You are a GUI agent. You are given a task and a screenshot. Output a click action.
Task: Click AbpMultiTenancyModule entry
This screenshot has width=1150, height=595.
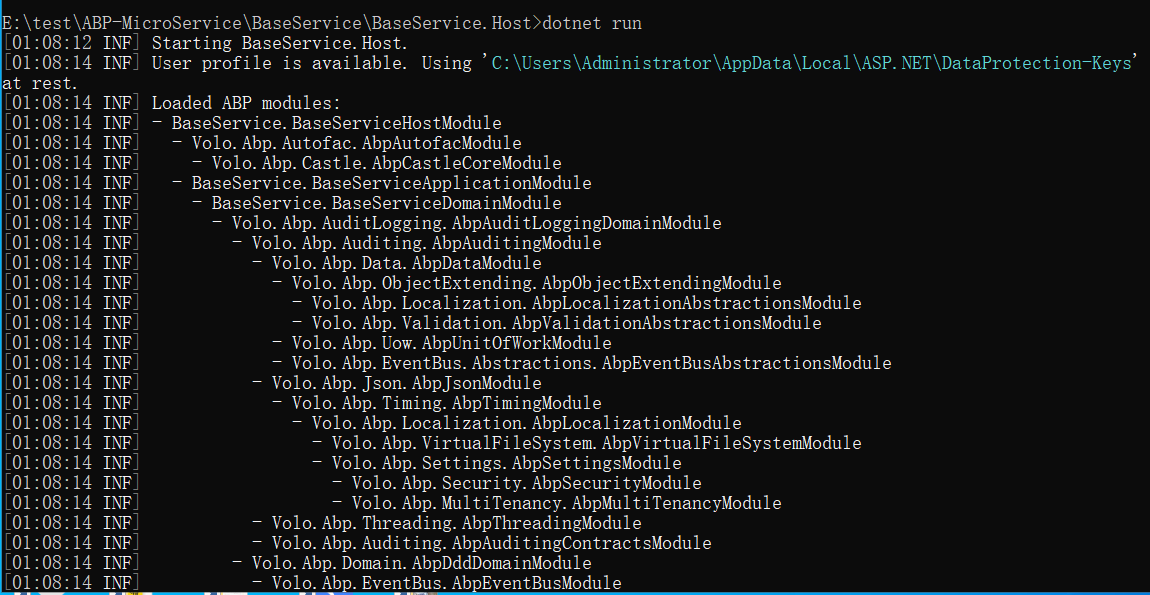(x=567, y=503)
